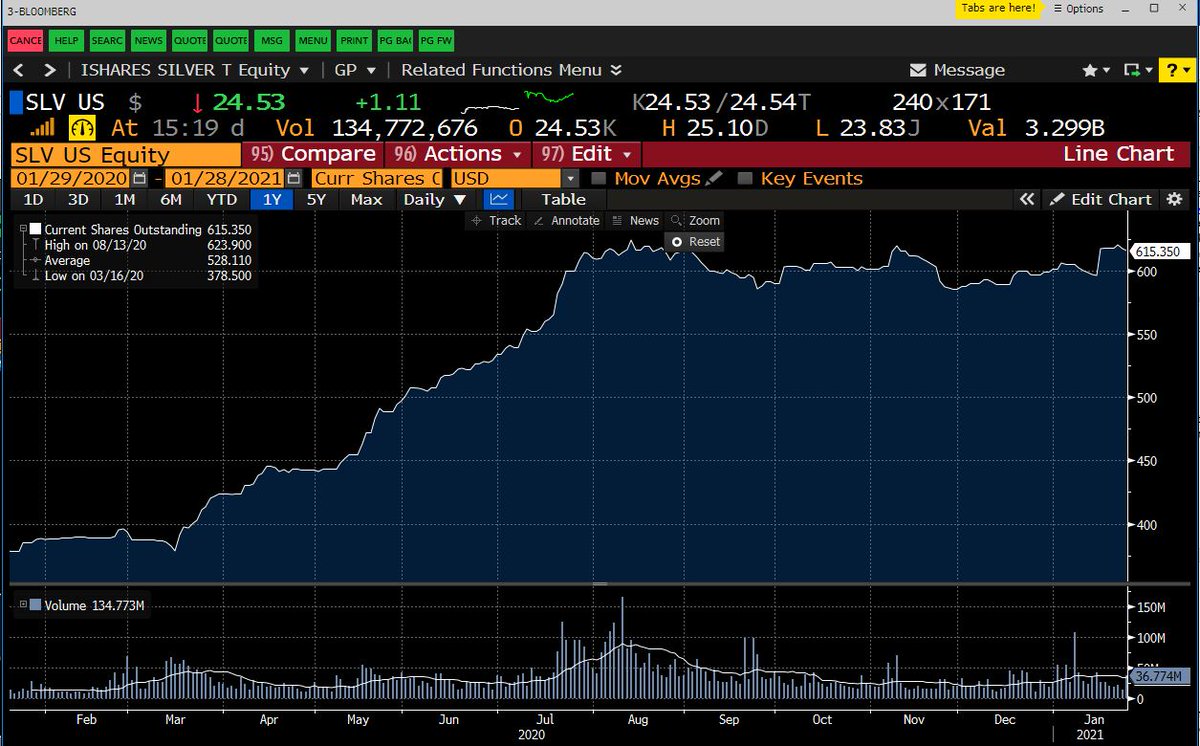Viewport: 1200px width, 746px height.
Task: Click the yellow gauge icon
Action: [x=81, y=128]
